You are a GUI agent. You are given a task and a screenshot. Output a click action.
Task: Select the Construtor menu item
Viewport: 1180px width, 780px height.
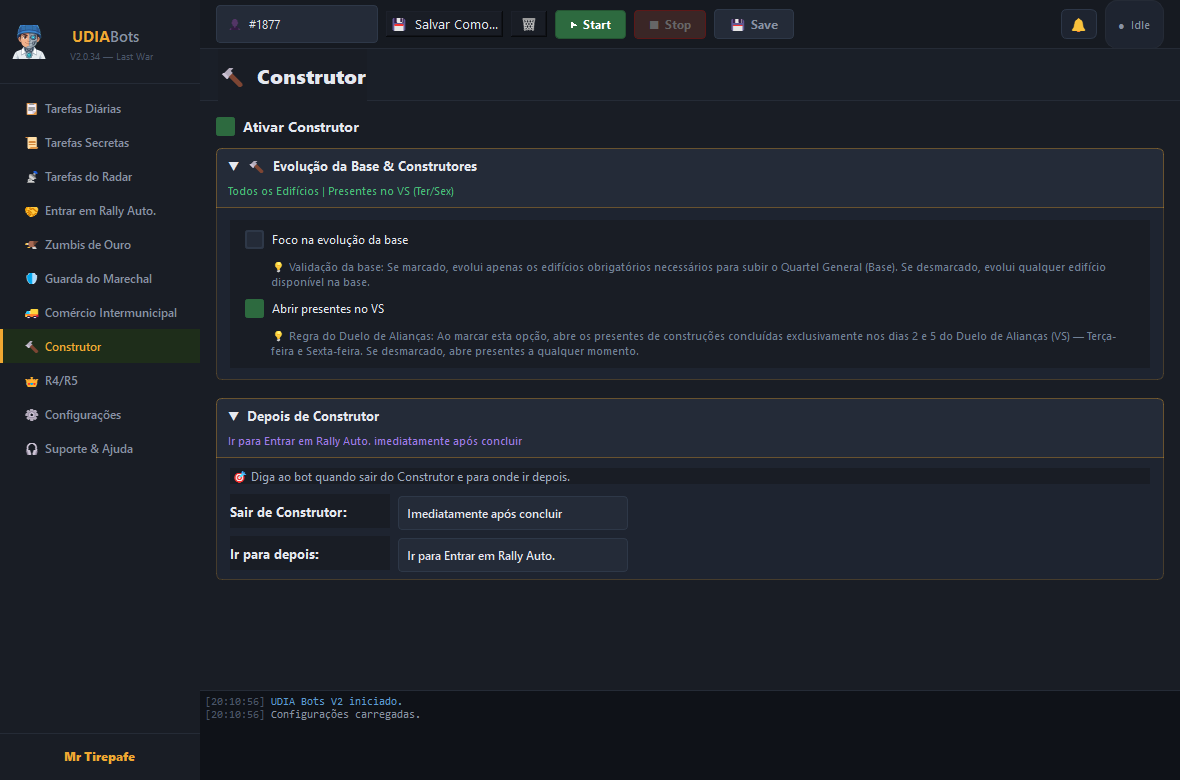(x=100, y=346)
